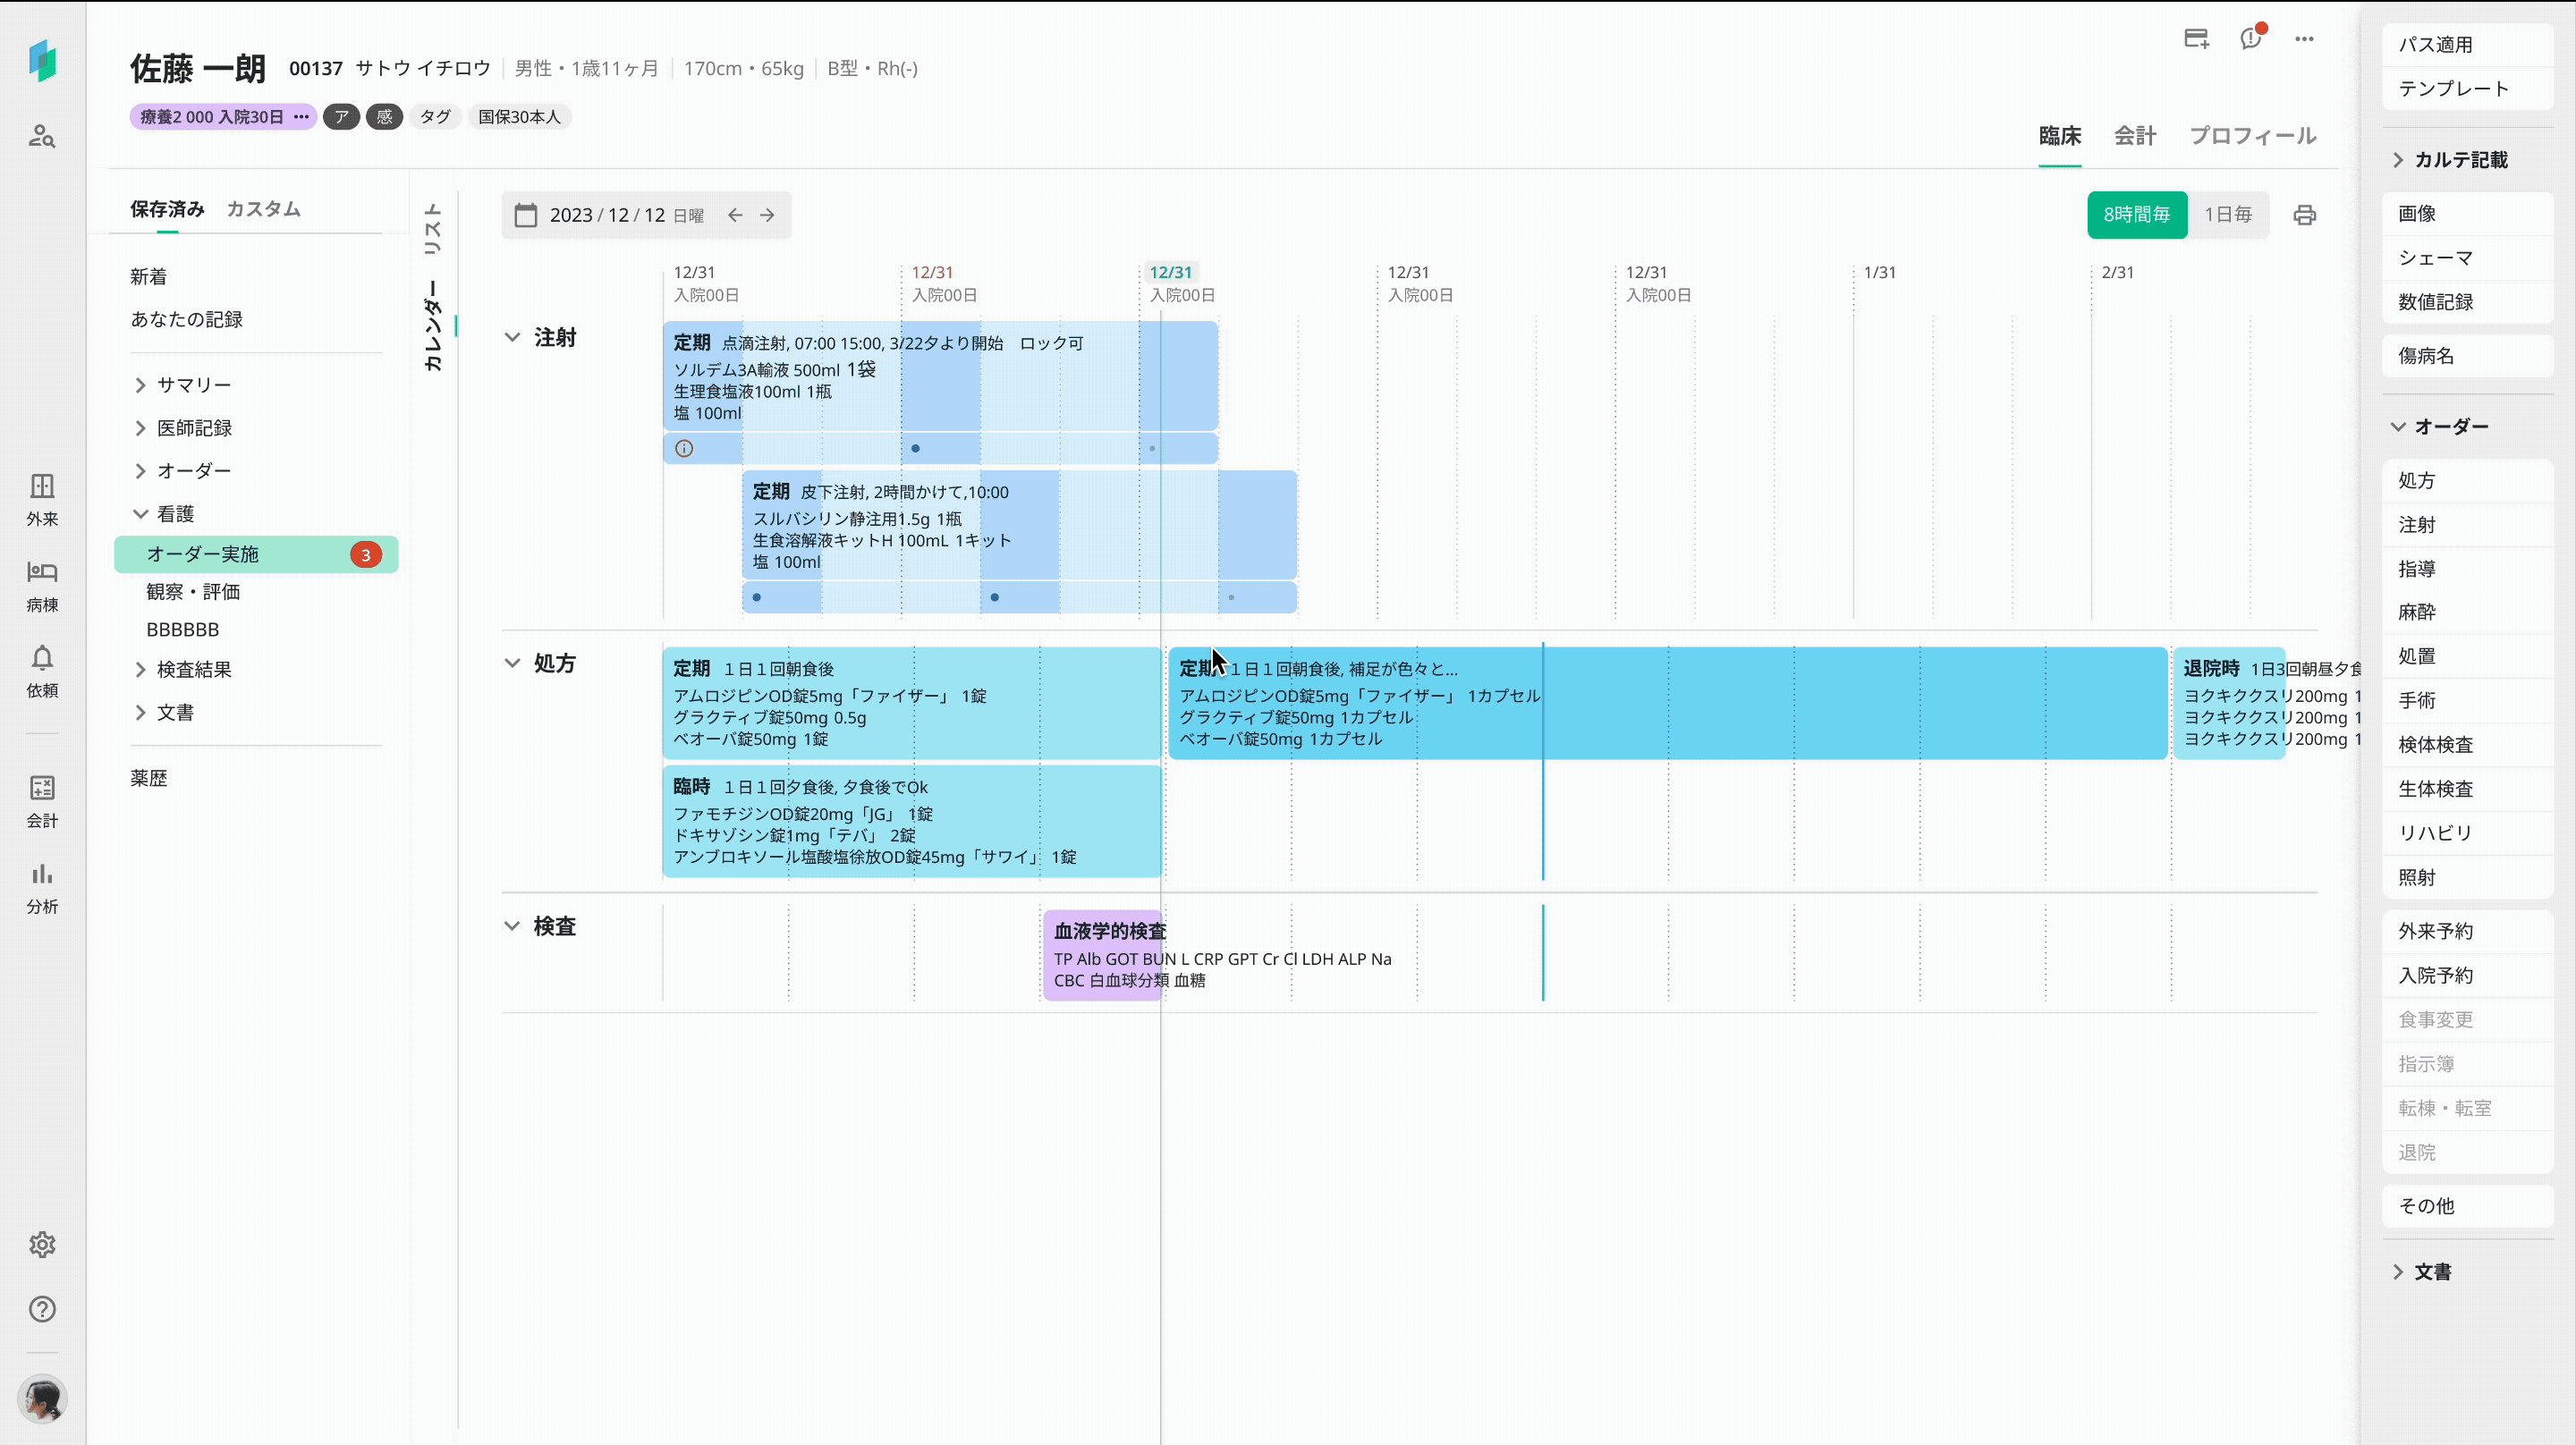
Task: Open the カスタム tab
Action: (263, 209)
